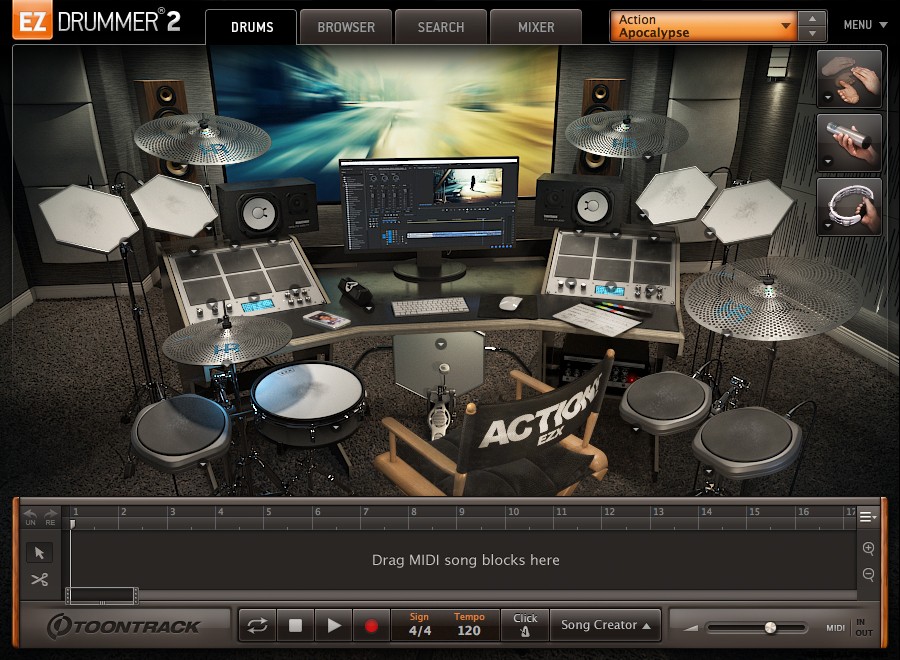Hit the second left hexagonal pad
The width and height of the screenshot is (900, 660).
coord(174,204)
